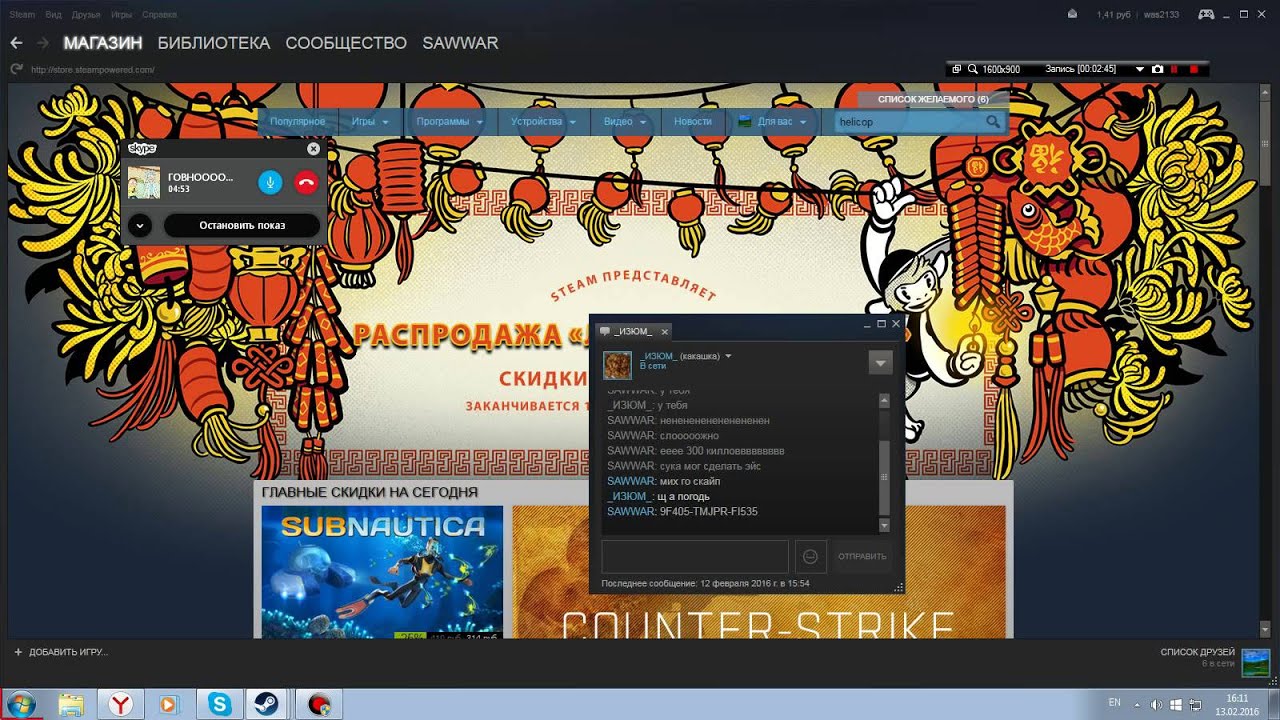Click the recorder zoom magnifier icon
This screenshot has width=1280, height=720.
(972, 69)
